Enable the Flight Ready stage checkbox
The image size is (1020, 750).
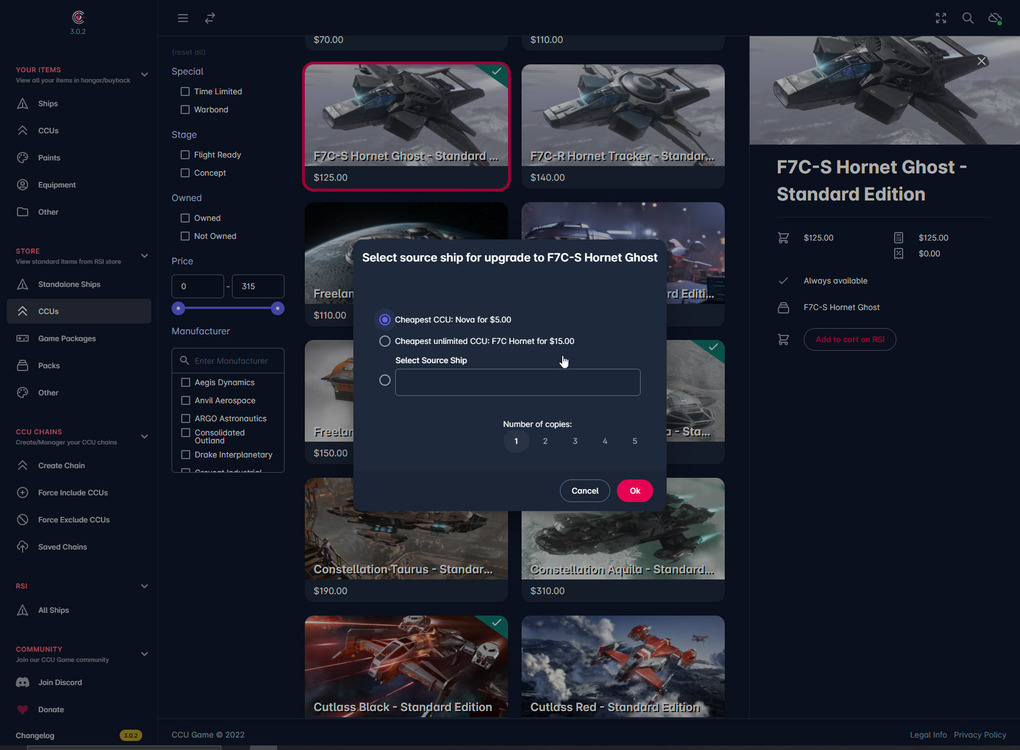[185, 155]
